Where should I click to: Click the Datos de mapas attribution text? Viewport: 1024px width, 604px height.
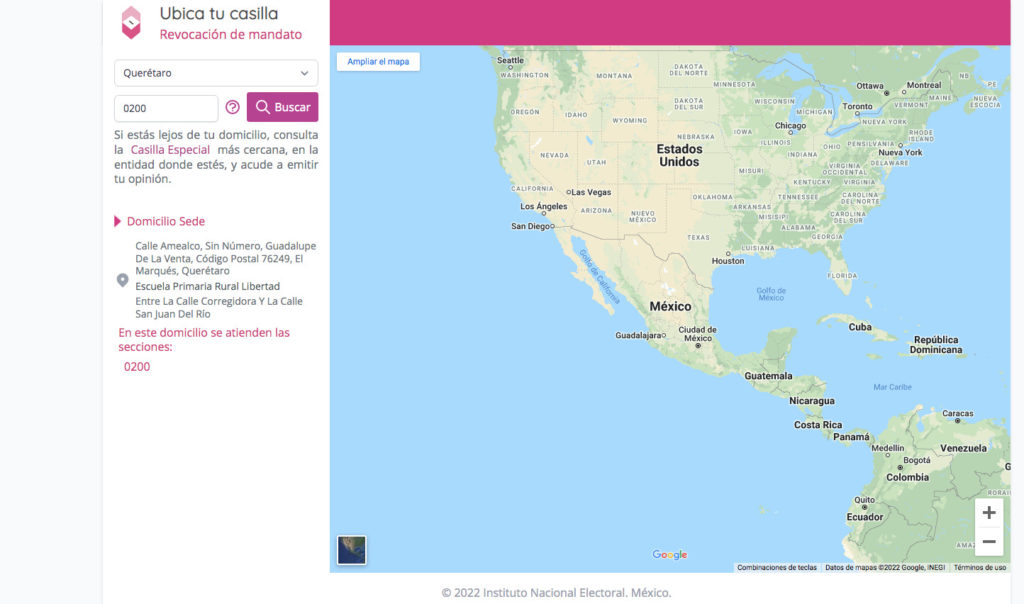coord(885,567)
